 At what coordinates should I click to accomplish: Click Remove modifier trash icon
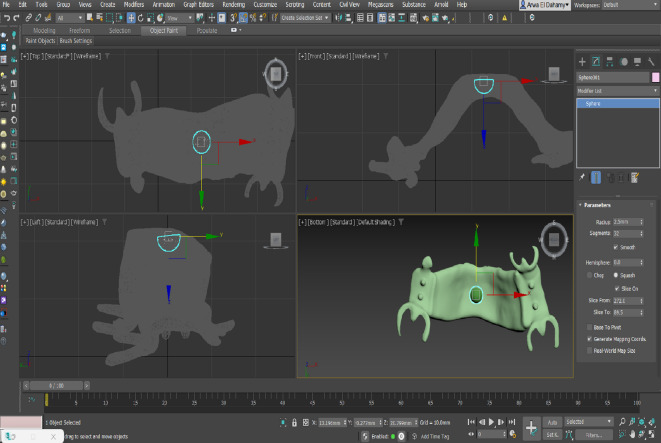coord(621,177)
